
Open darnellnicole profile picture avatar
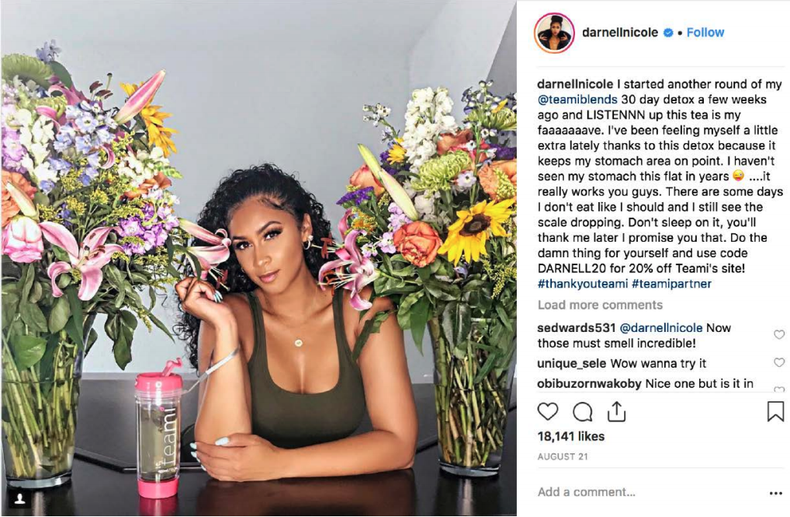[x=554, y=33]
